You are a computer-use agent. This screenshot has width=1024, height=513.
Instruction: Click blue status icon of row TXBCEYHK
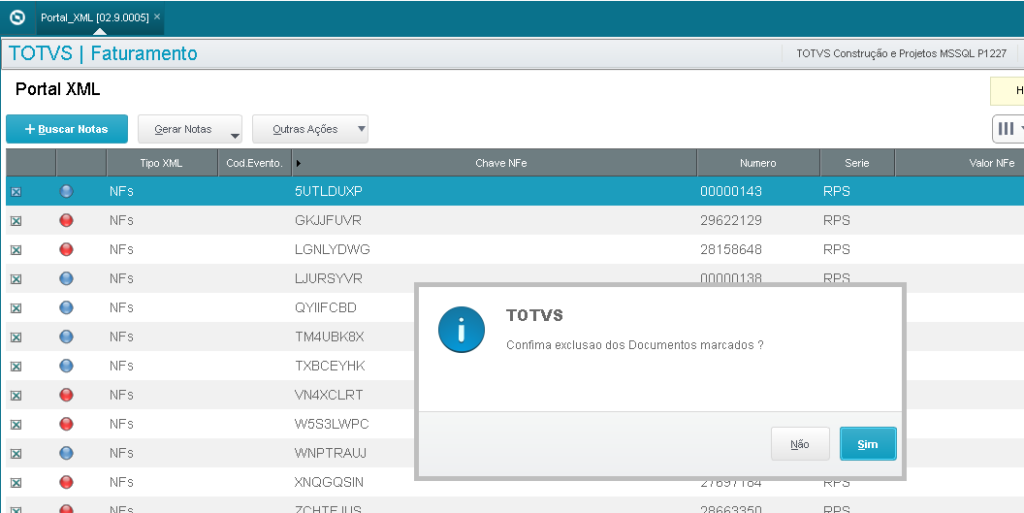coord(66,365)
